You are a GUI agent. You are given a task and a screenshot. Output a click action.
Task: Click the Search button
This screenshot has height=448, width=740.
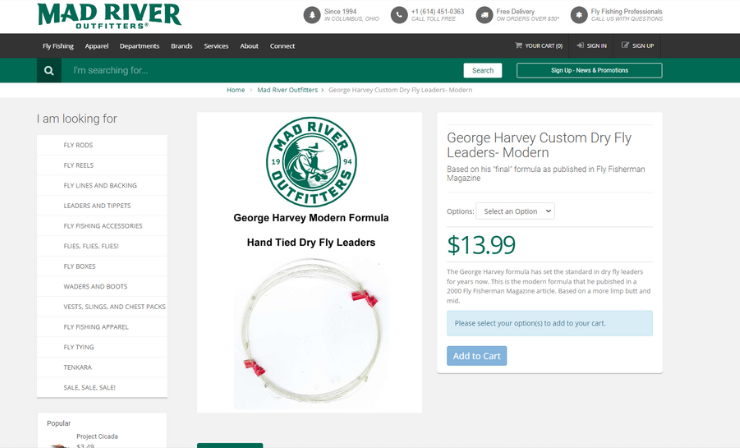pyautogui.click(x=483, y=70)
